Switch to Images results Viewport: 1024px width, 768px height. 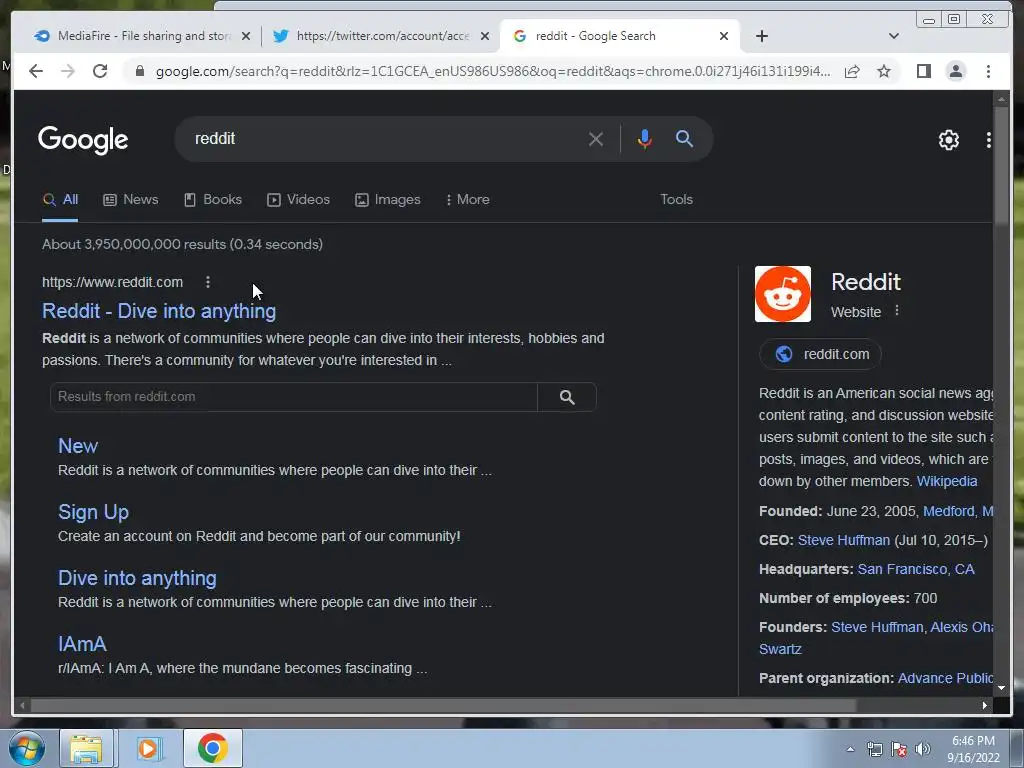(387, 200)
